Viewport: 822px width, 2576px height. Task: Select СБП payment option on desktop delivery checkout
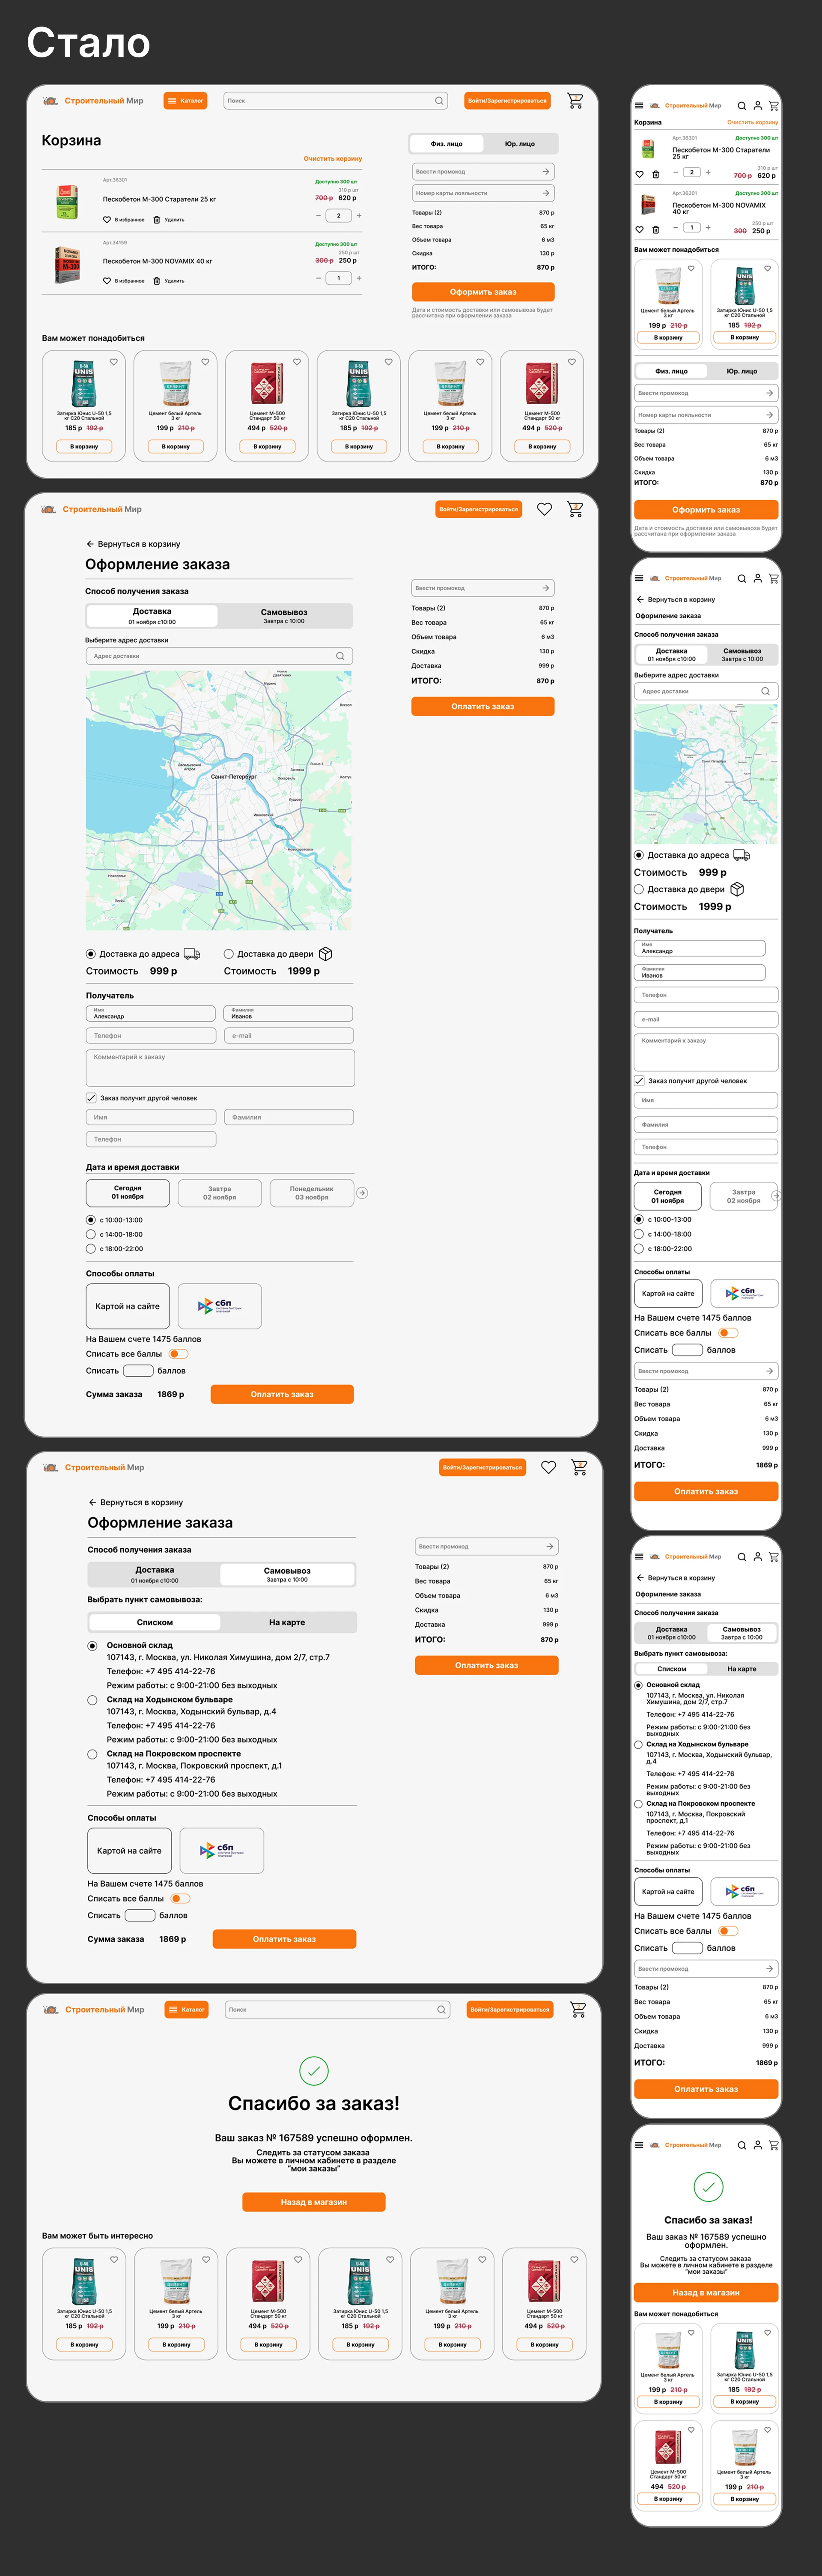point(220,1306)
